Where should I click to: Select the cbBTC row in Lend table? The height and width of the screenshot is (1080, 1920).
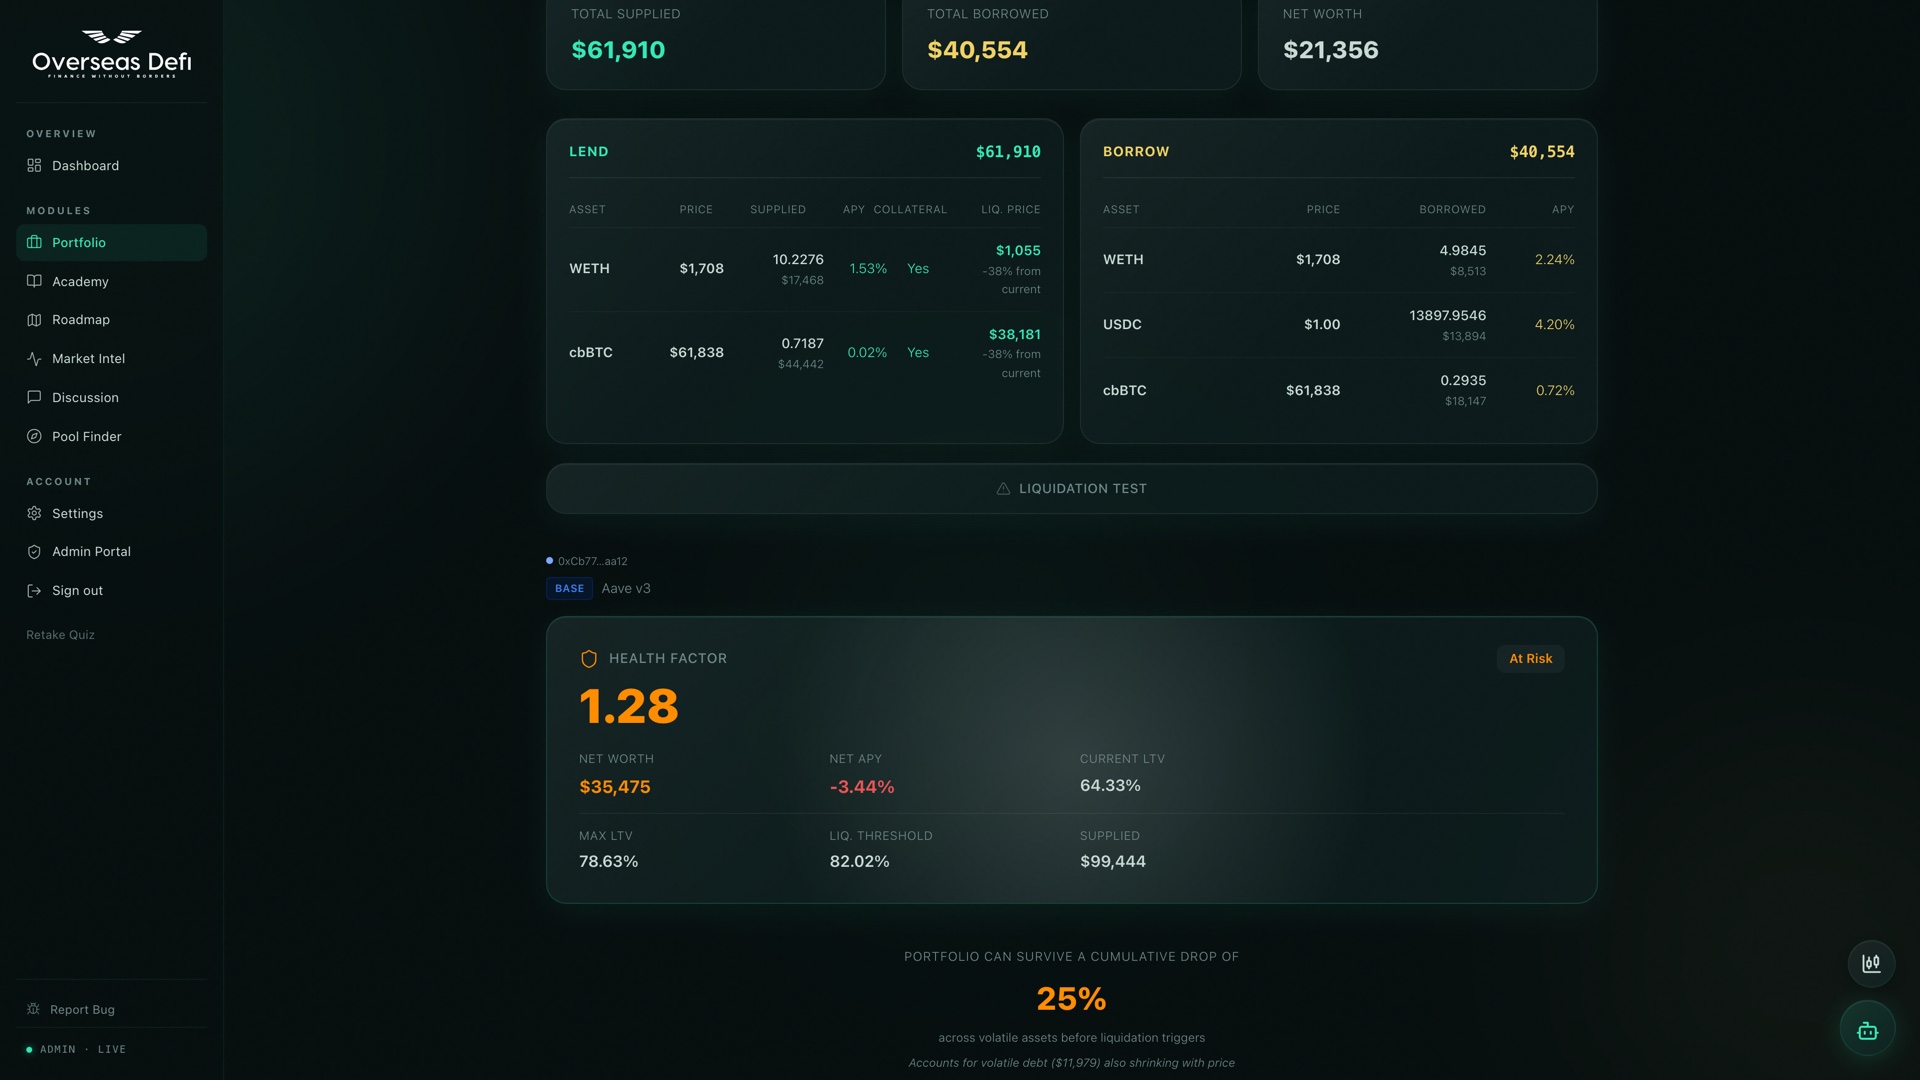coord(804,353)
